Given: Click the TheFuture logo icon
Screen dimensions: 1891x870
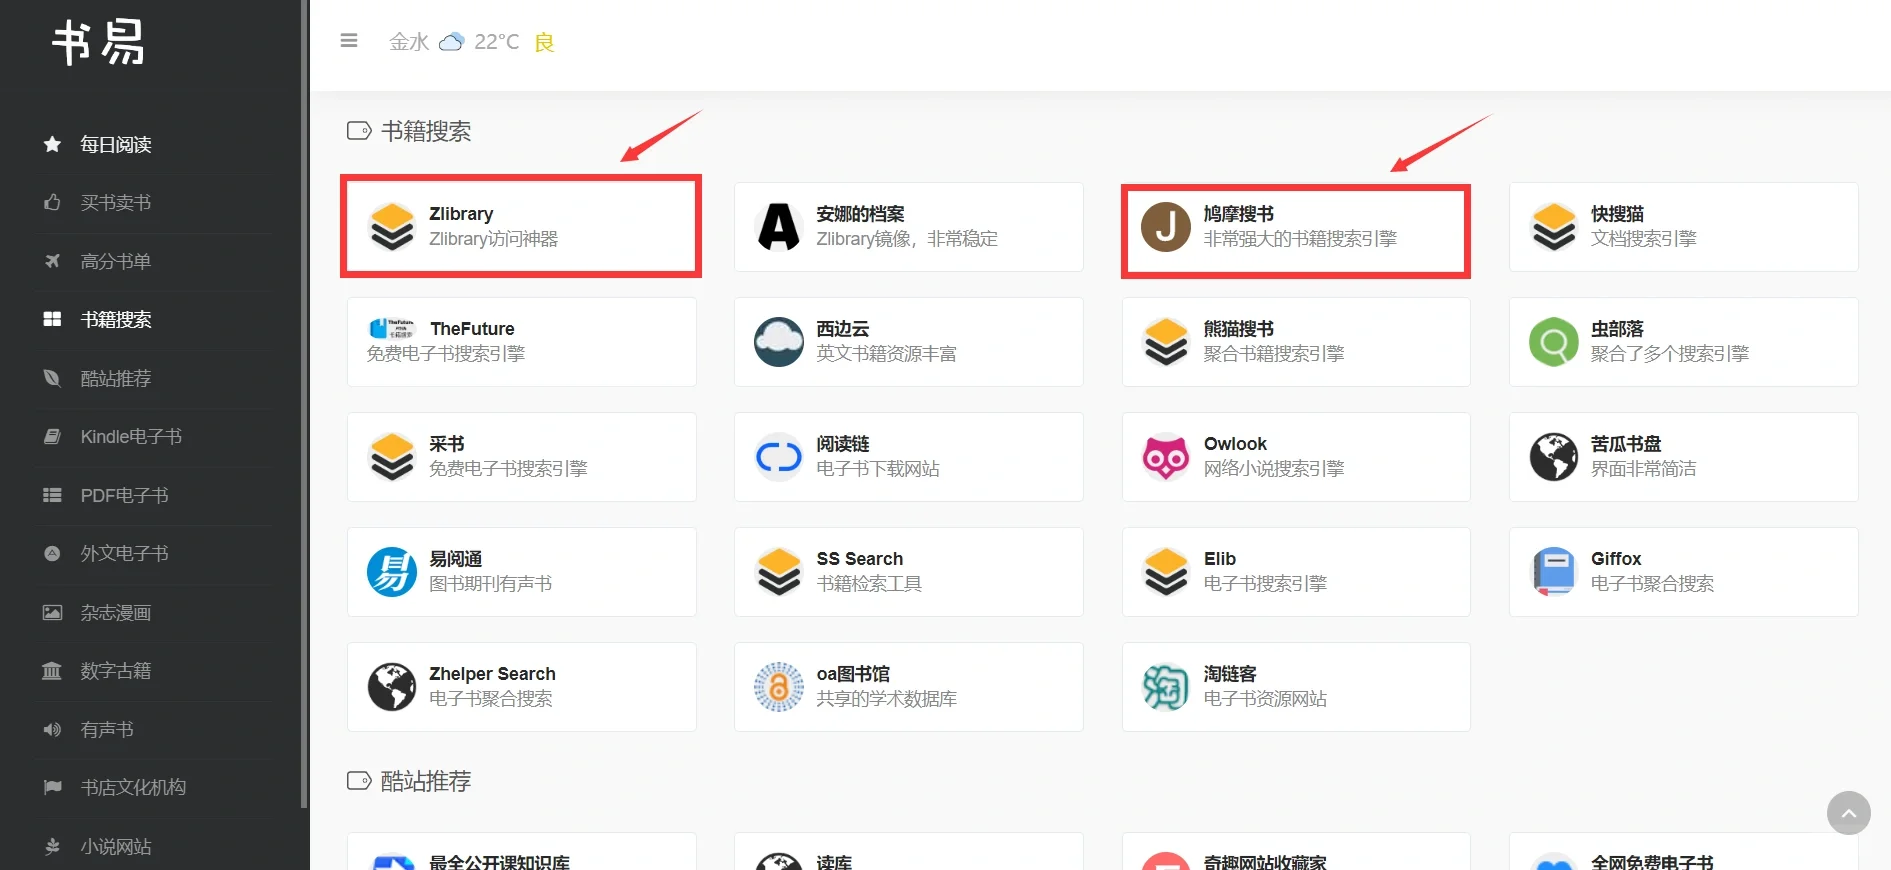Looking at the screenshot, I should (392, 328).
